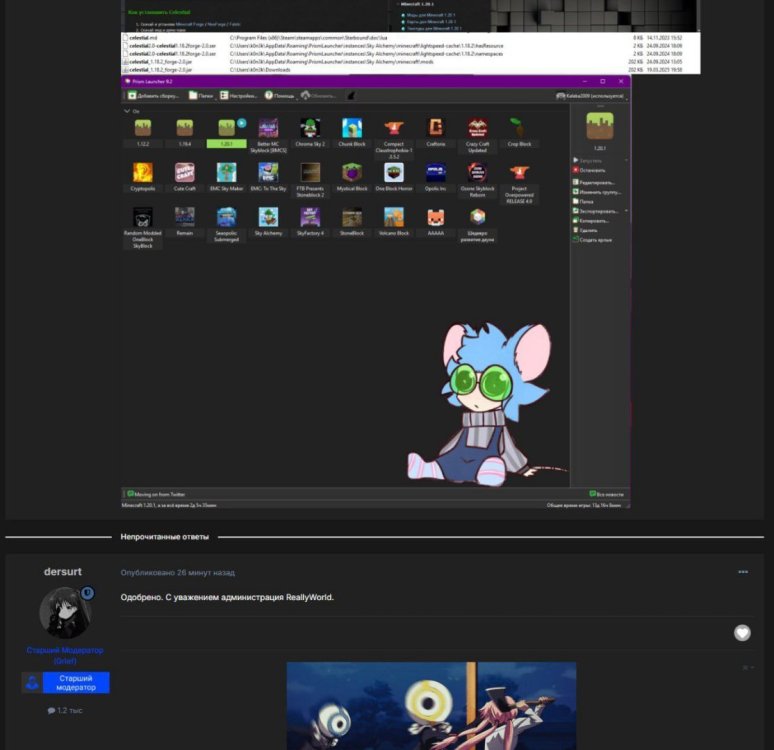774x750 pixels.
Task: Click Копировать in the side panel
Action: pyautogui.click(x=590, y=221)
